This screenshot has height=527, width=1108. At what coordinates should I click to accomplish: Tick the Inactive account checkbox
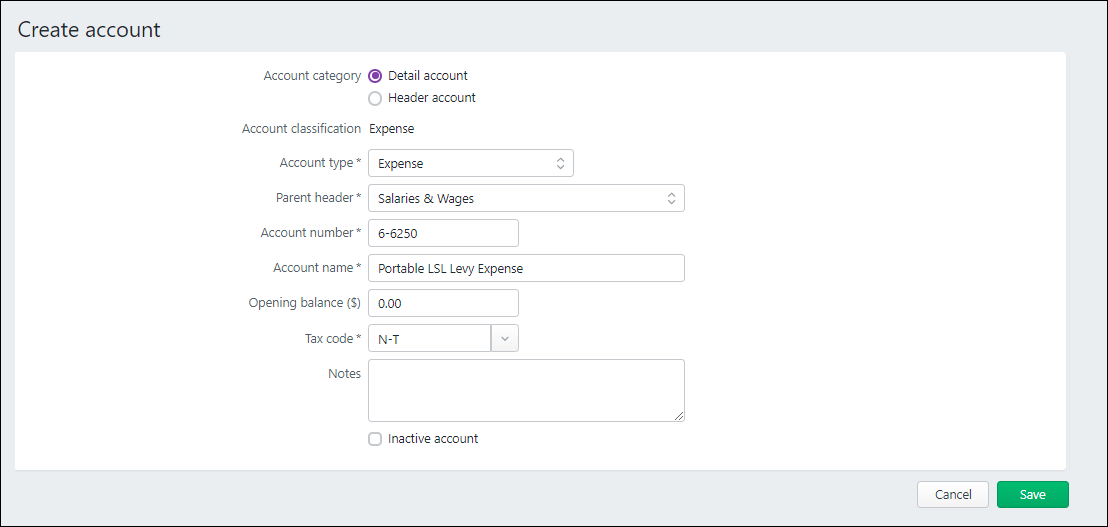click(x=375, y=439)
